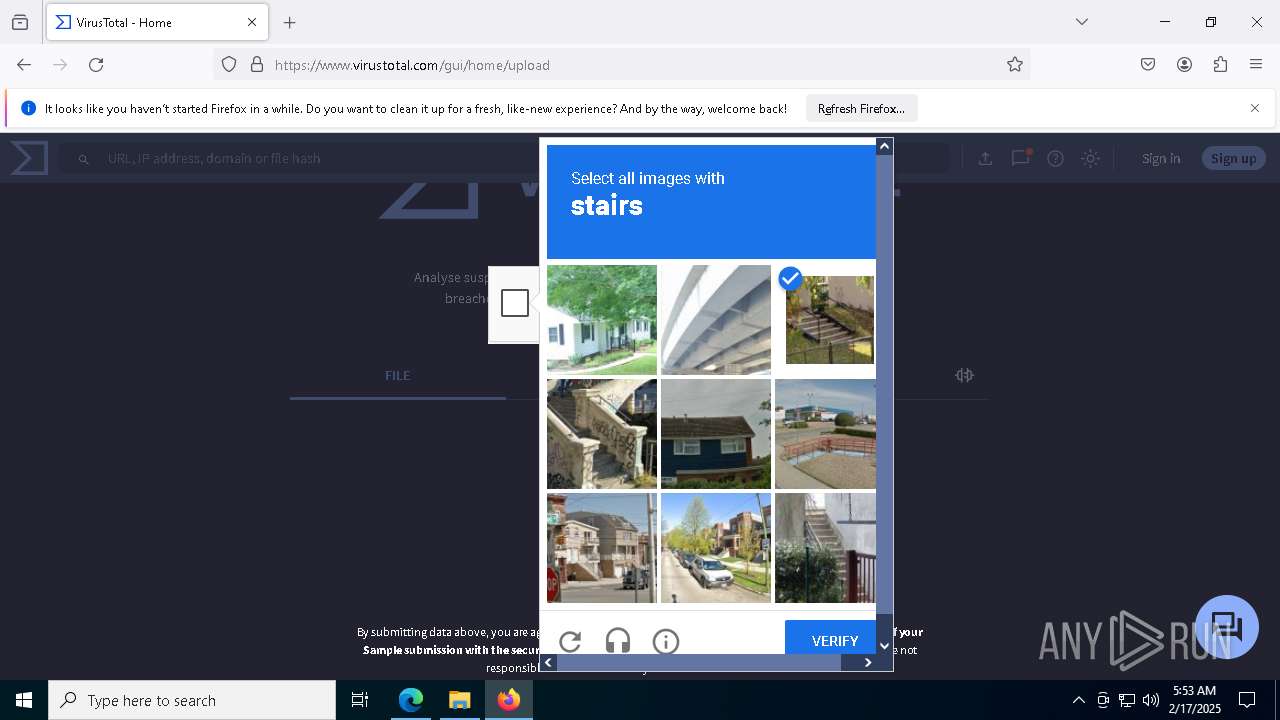Open the Save to Pocket icon
The image size is (1280, 720).
[1148, 65]
